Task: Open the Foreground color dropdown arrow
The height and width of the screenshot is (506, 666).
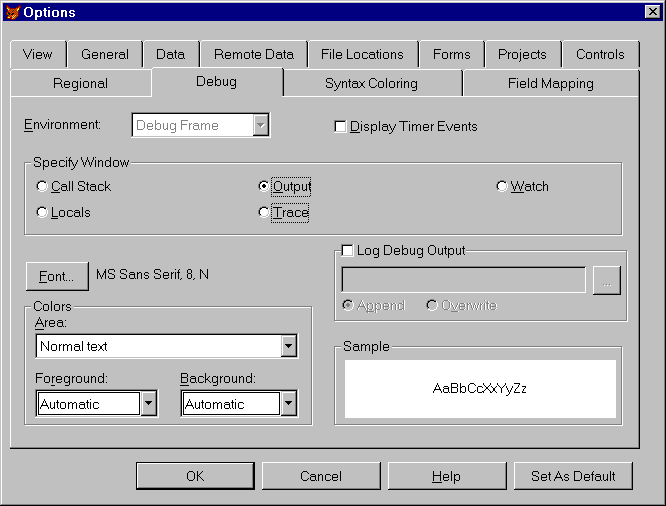Action: (149, 403)
